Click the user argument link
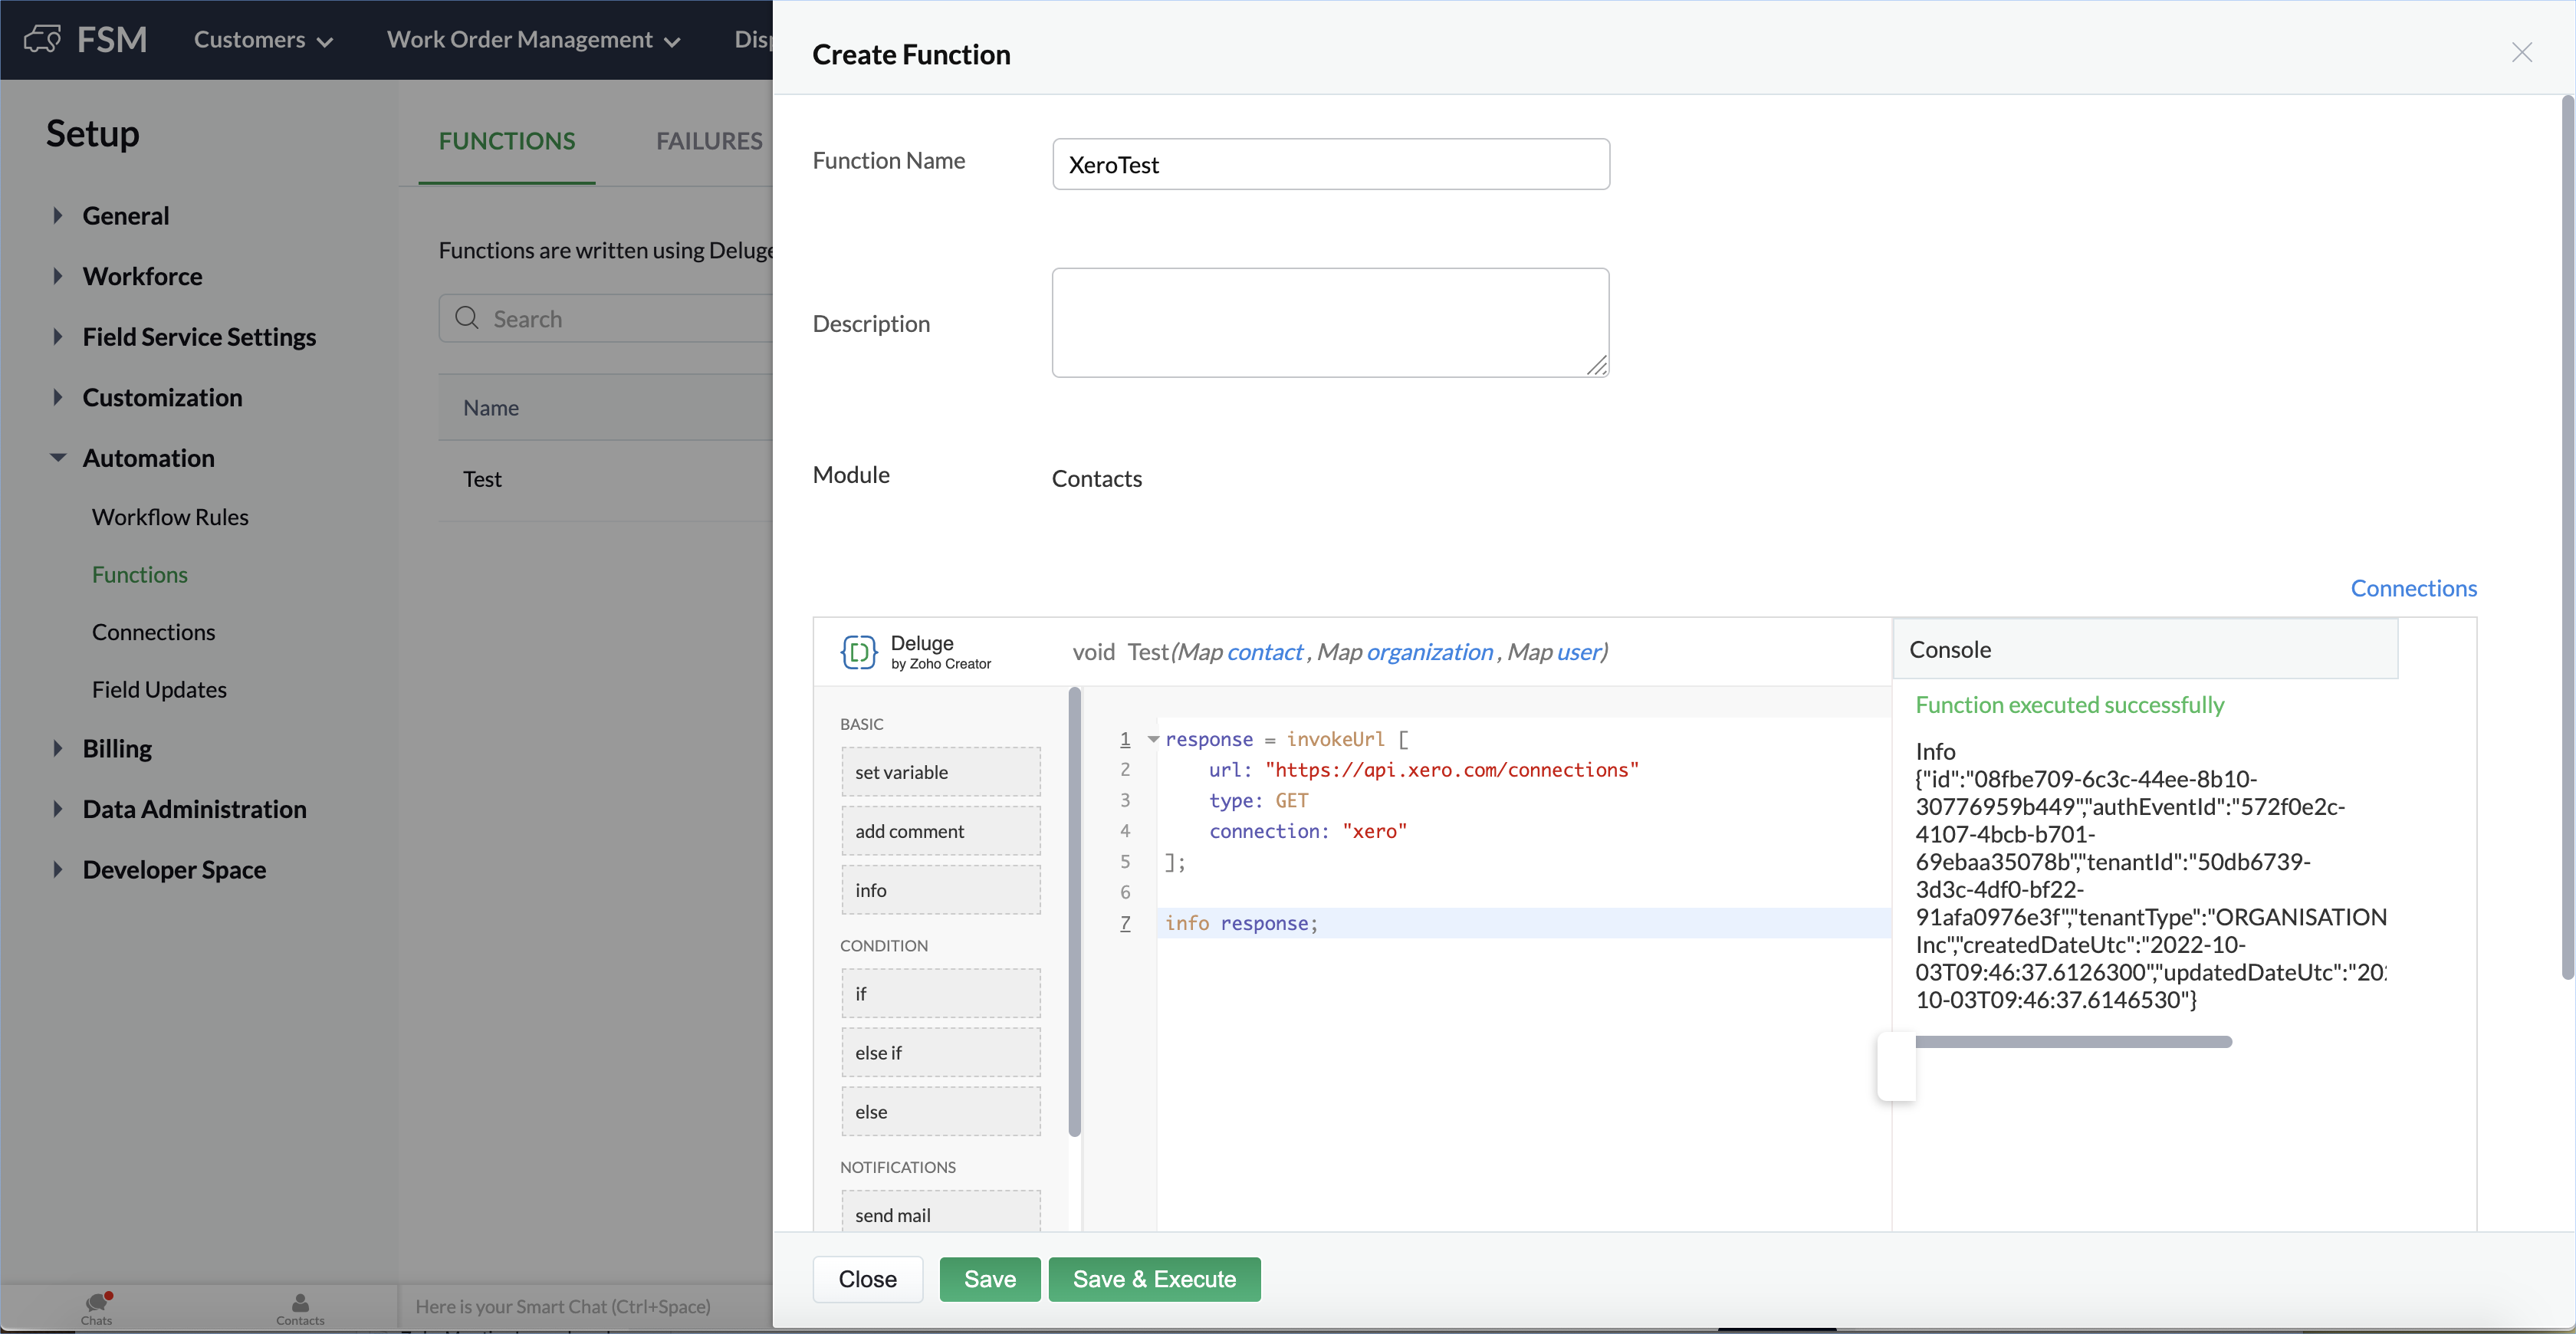This screenshot has width=2576, height=1334. point(1578,652)
